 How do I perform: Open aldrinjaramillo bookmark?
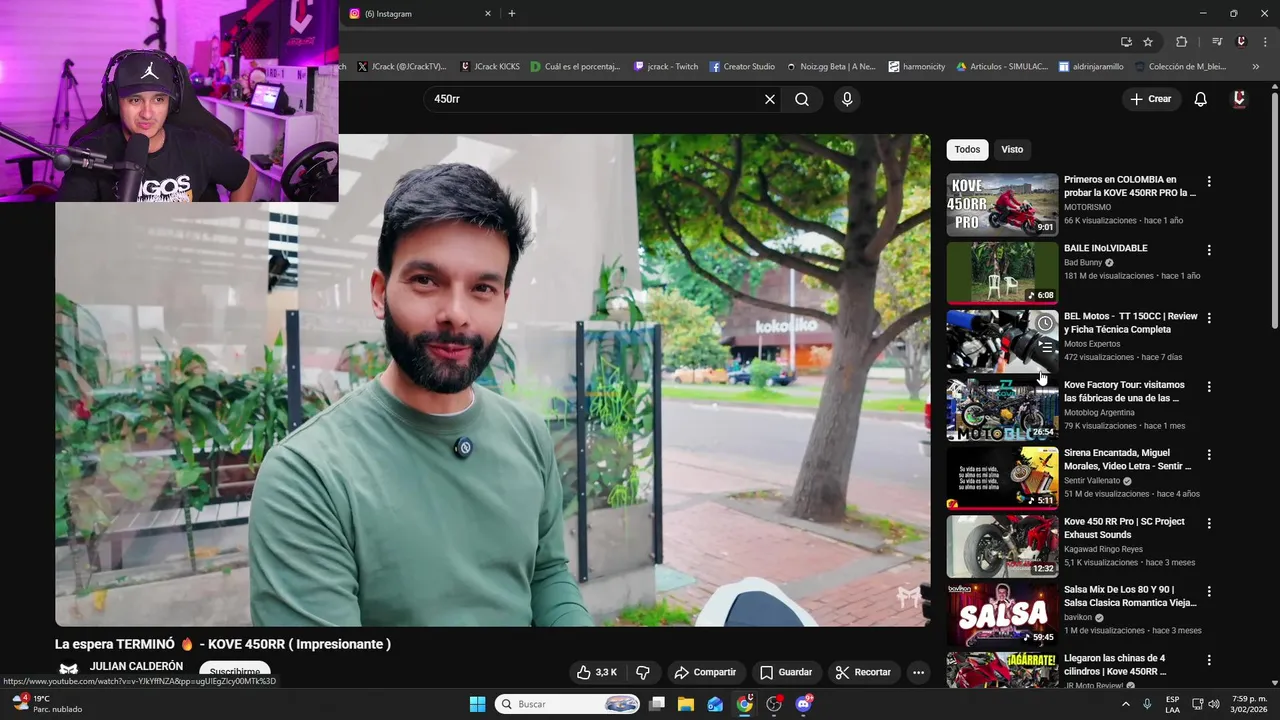tap(1091, 67)
